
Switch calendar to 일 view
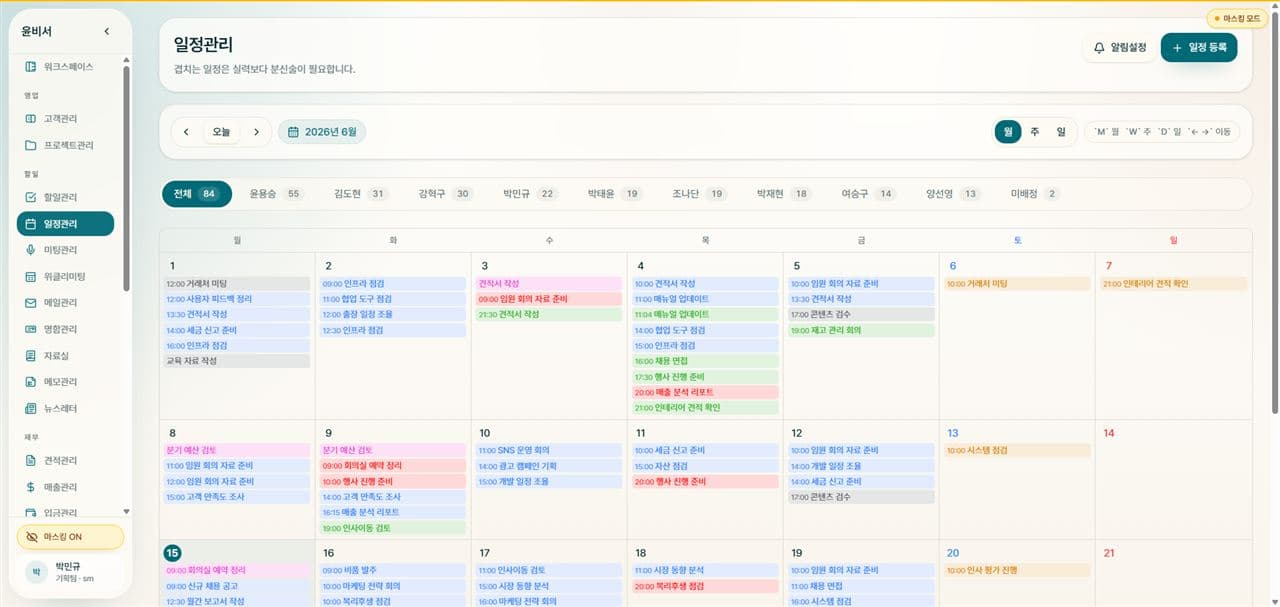(1061, 131)
